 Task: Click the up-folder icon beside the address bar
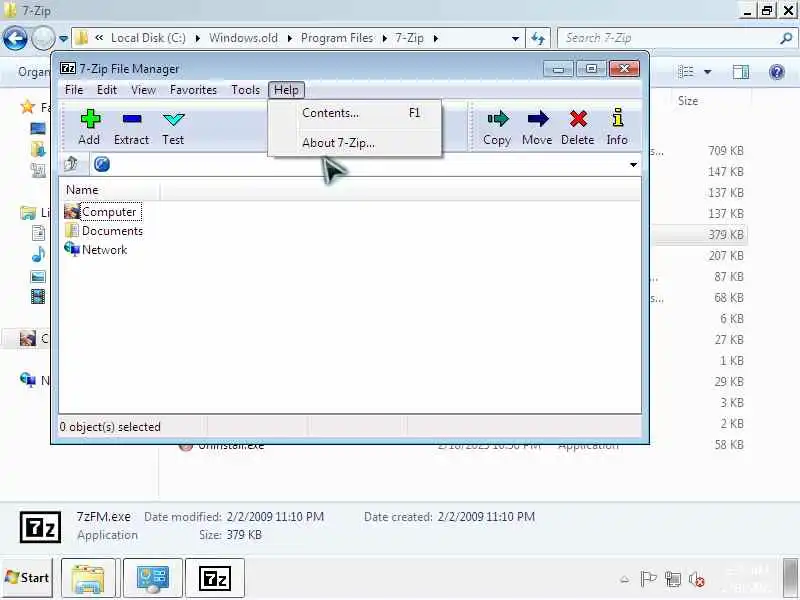point(71,164)
